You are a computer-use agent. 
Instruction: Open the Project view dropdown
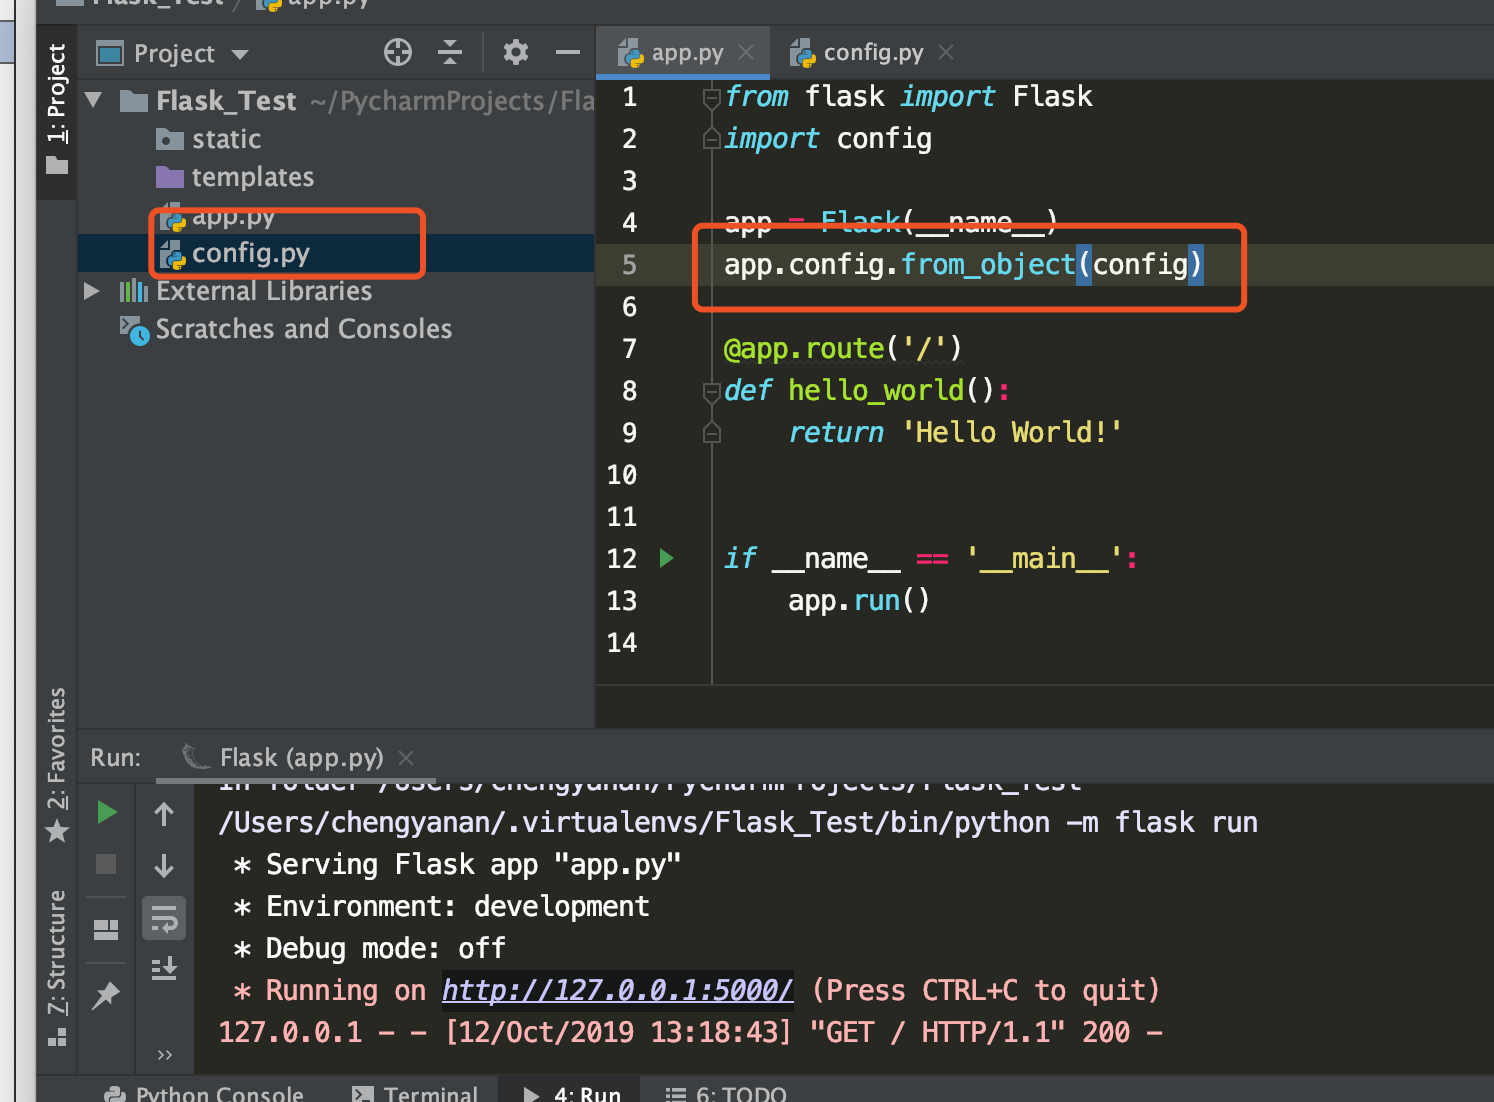[240, 54]
